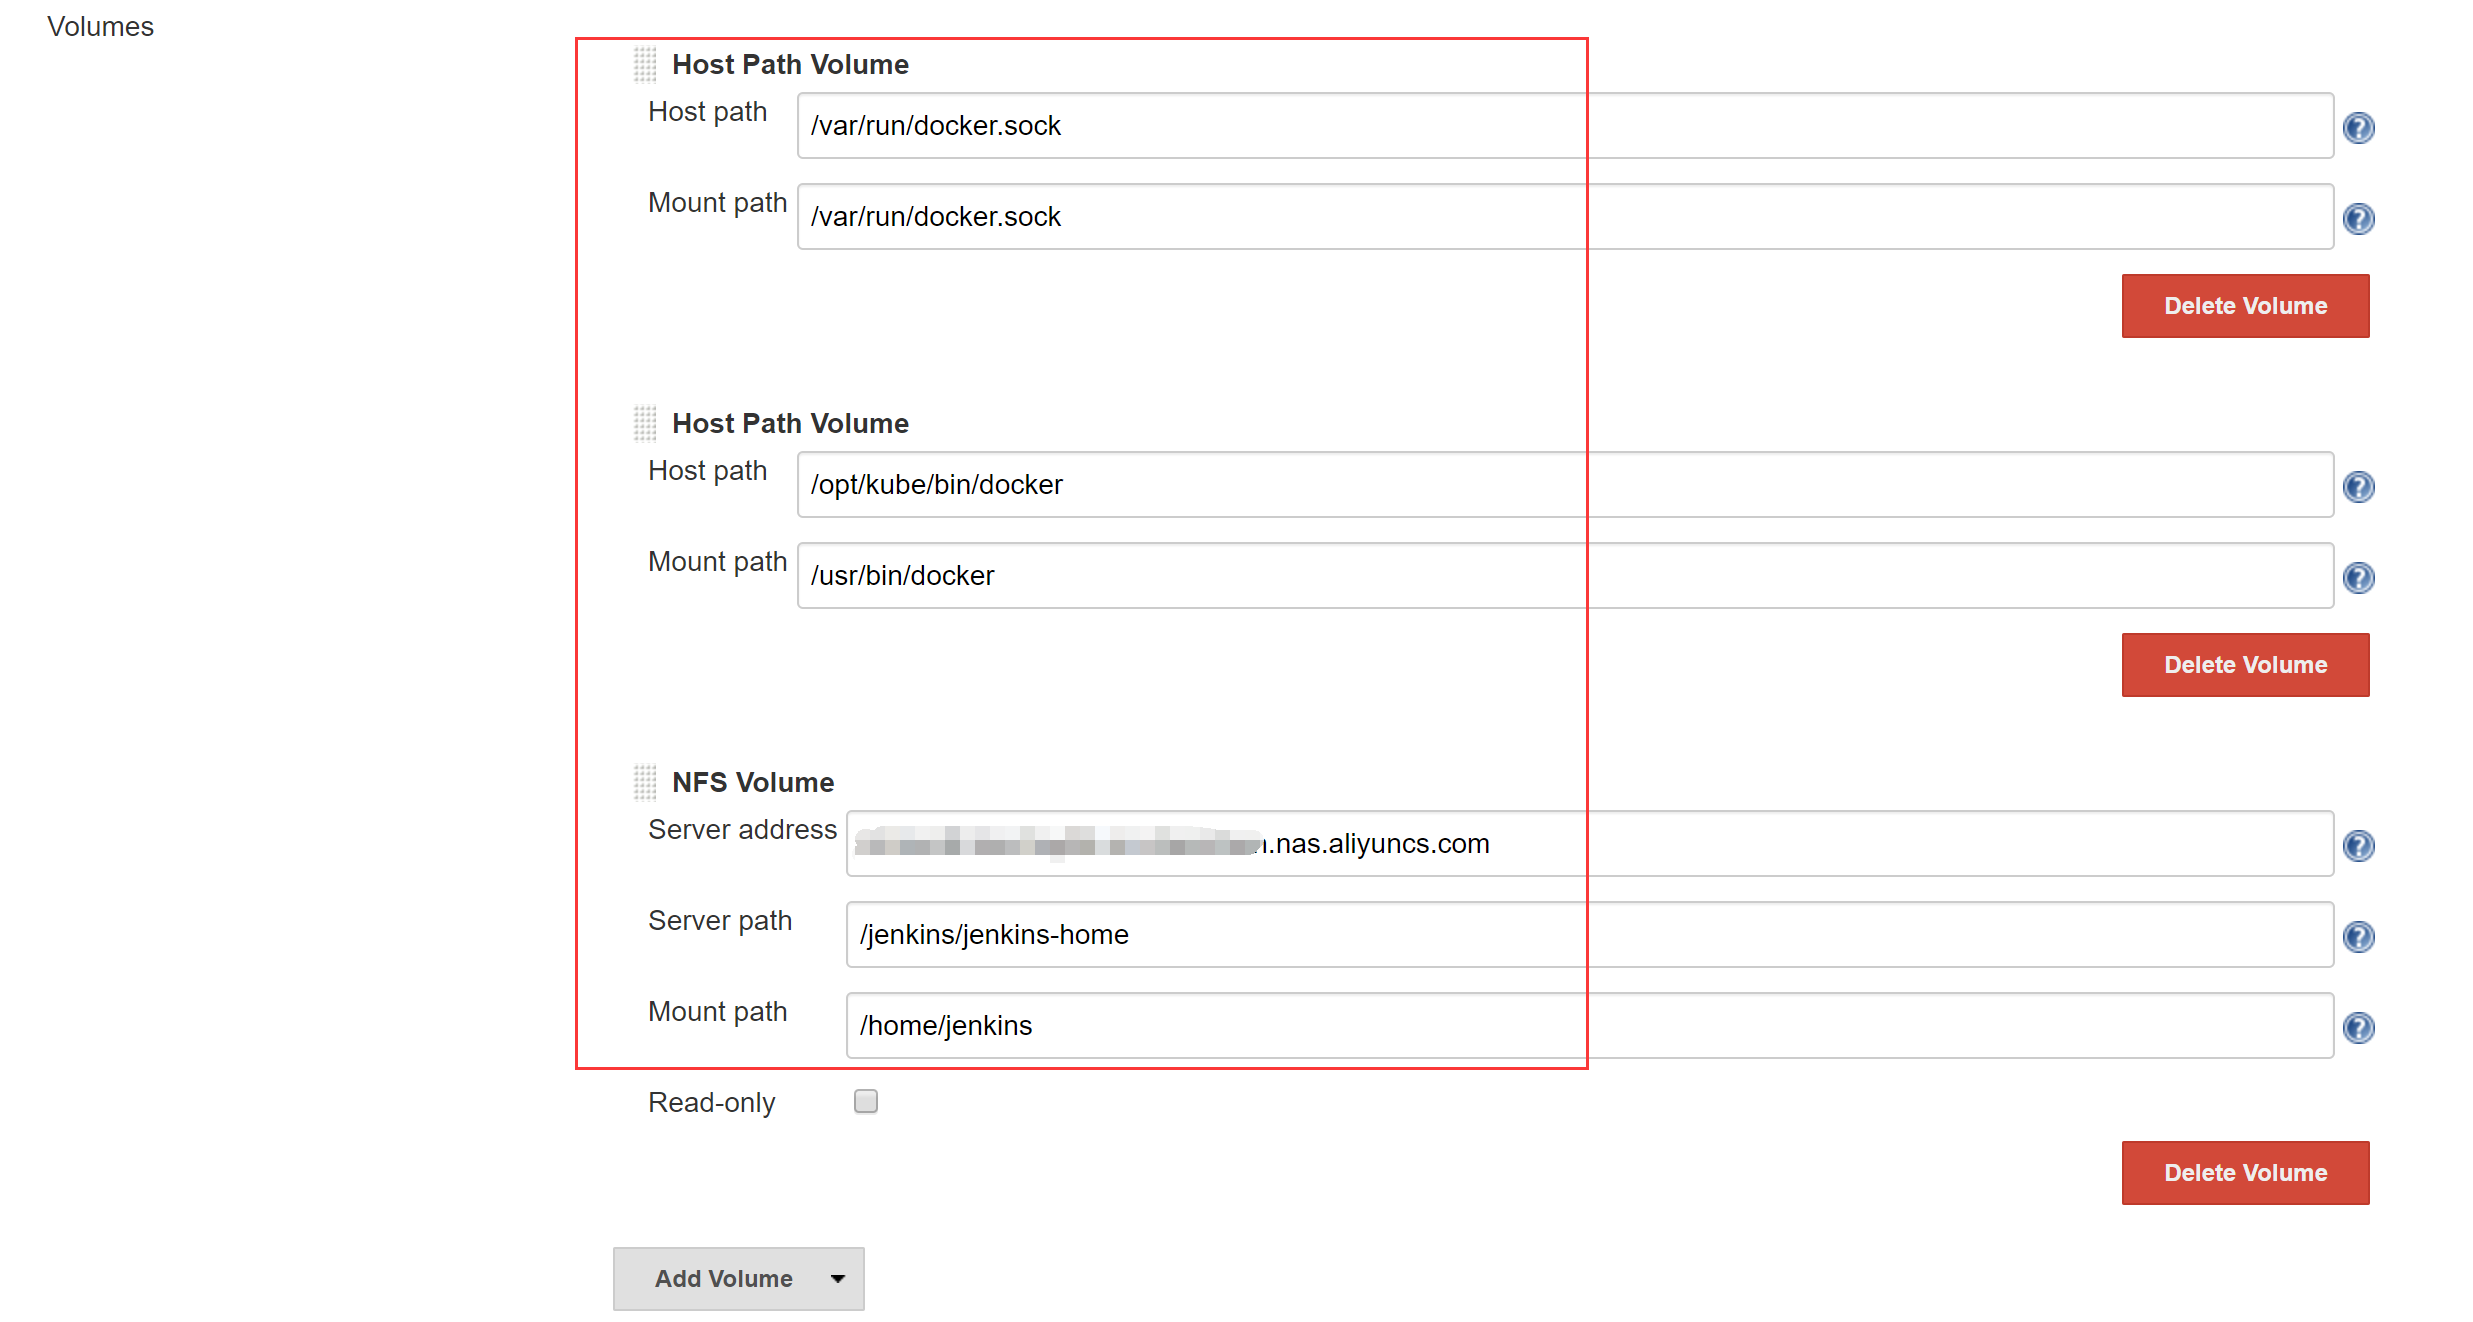Open help for NFS Server path
This screenshot has width=2473, height=1322.
pyautogui.click(x=2358, y=936)
